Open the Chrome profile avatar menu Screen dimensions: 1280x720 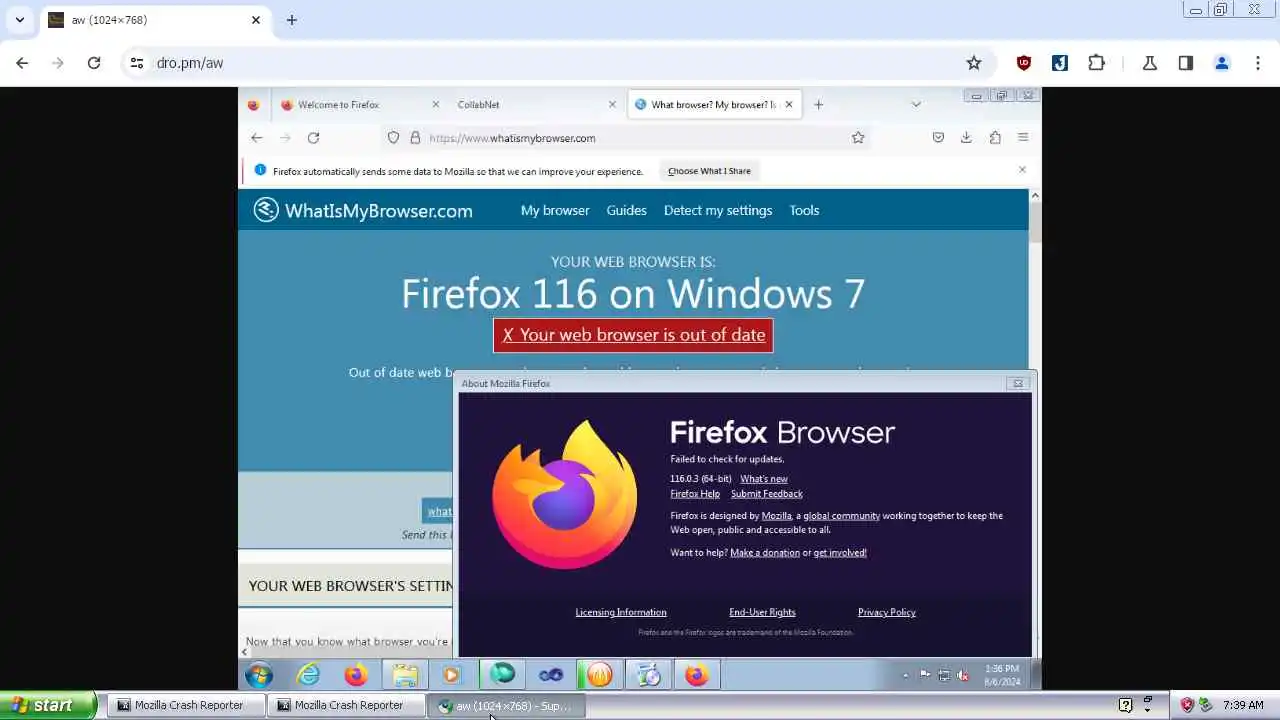pos(1222,63)
